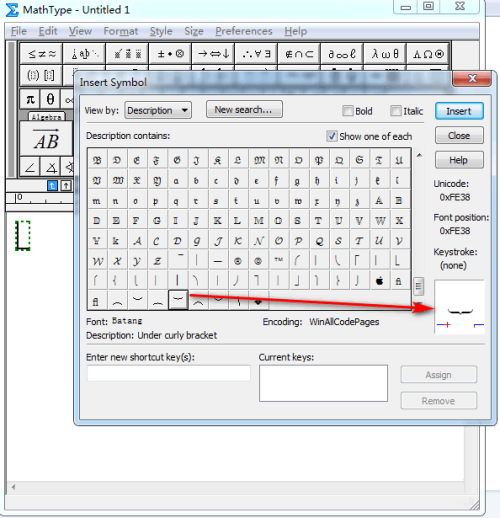Screen dimensions: 500x518
Task: Click the Insert button
Action: coord(459,111)
